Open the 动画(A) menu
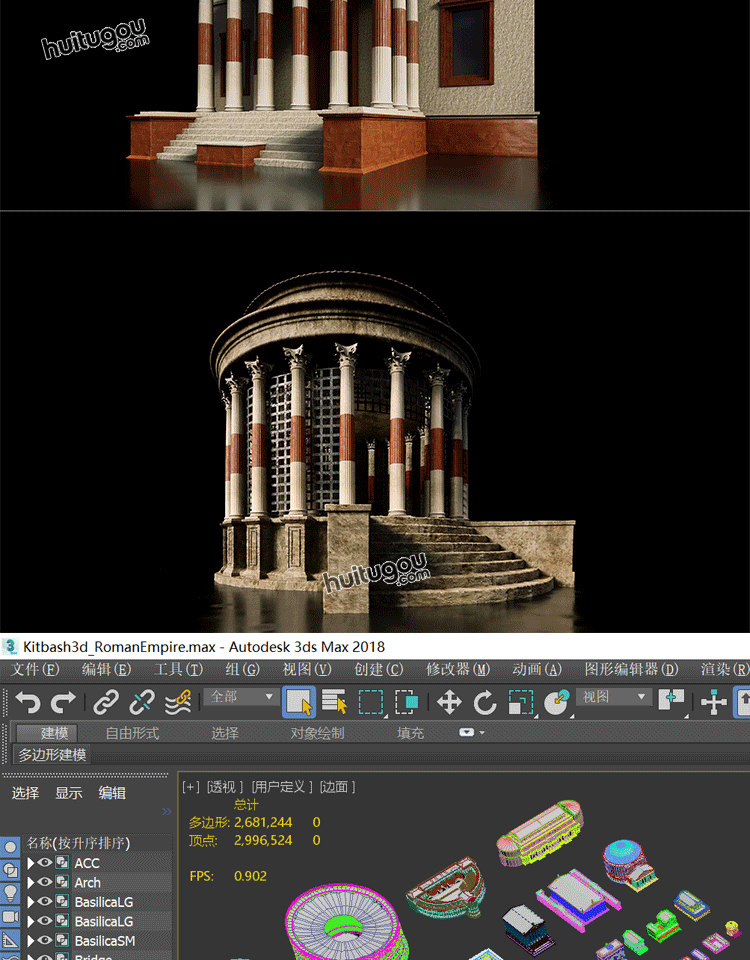The height and width of the screenshot is (960, 750). pos(536,669)
